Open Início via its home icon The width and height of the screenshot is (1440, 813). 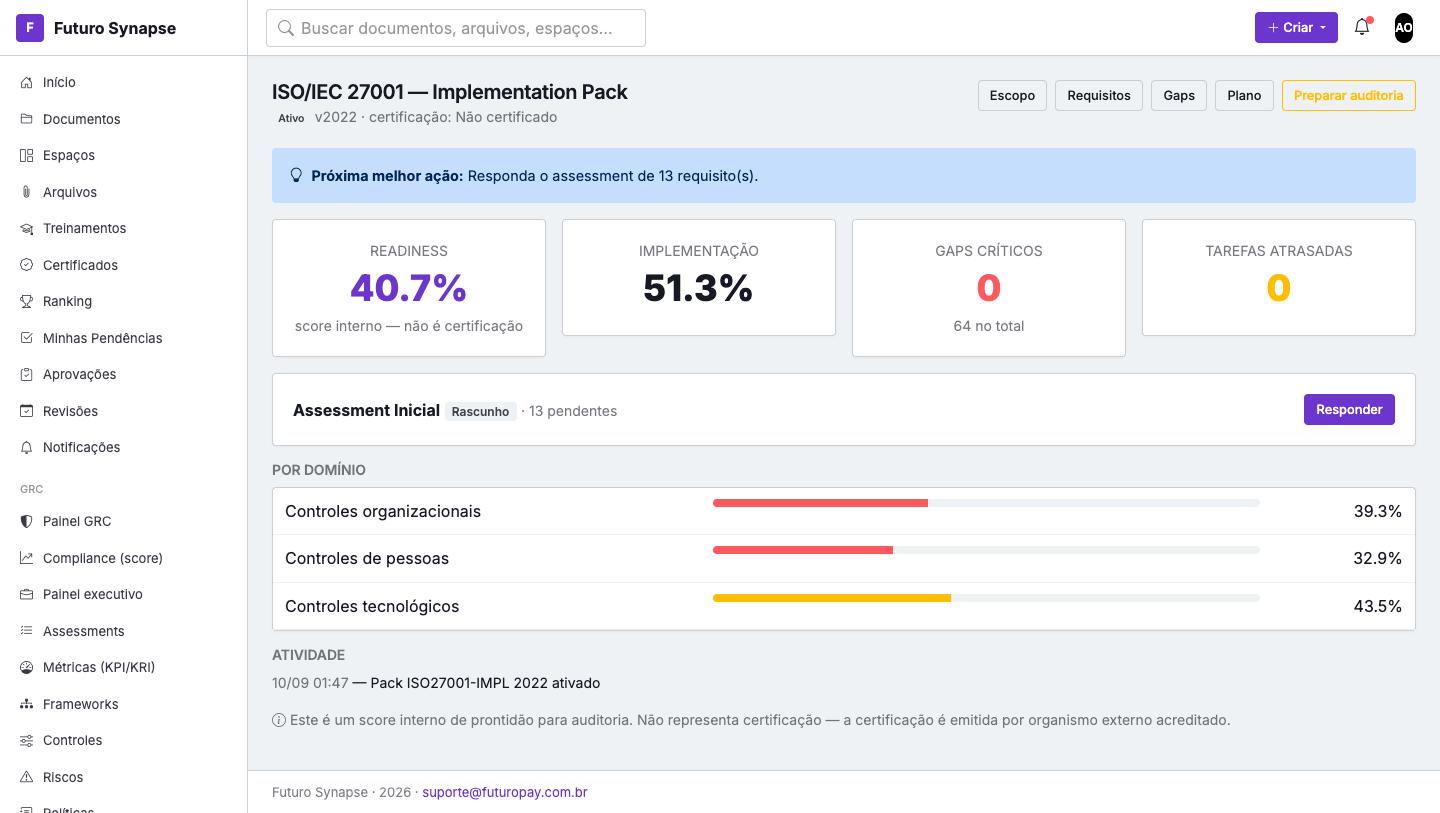click(x=27, y=83)
